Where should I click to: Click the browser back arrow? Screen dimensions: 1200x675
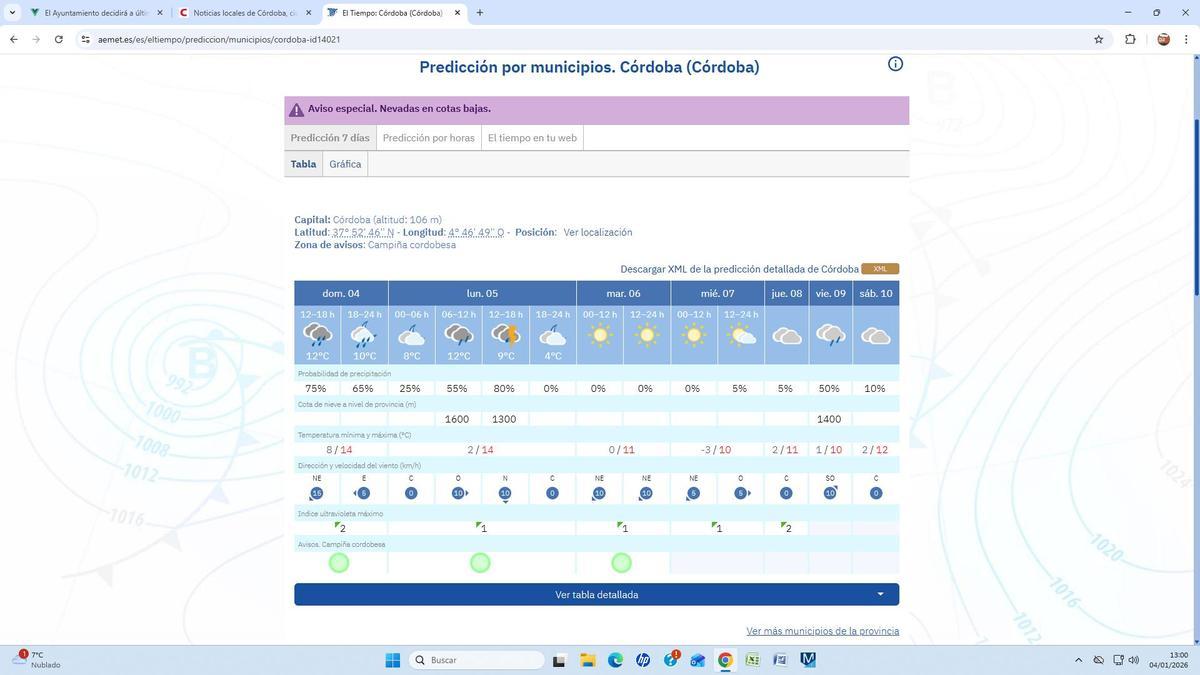point(13,39)
